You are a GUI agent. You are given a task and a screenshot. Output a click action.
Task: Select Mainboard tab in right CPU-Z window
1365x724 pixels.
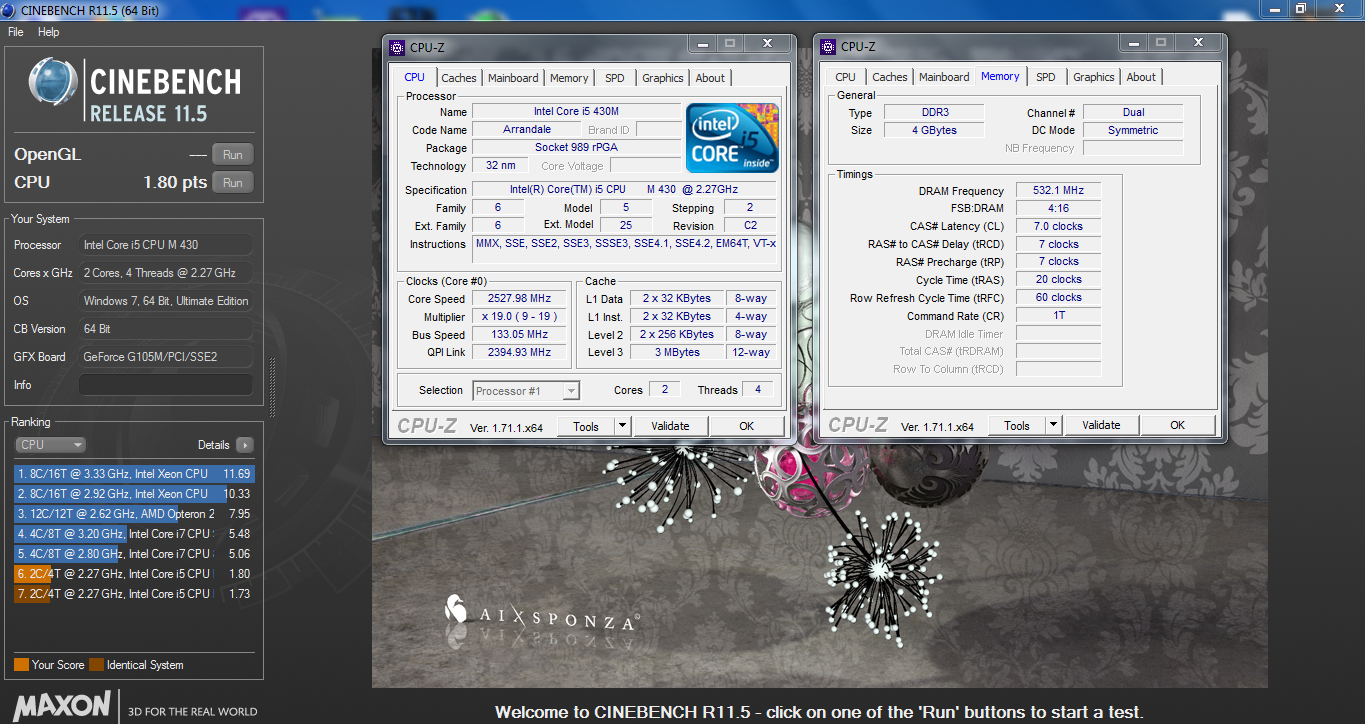[x=944, y=77]
